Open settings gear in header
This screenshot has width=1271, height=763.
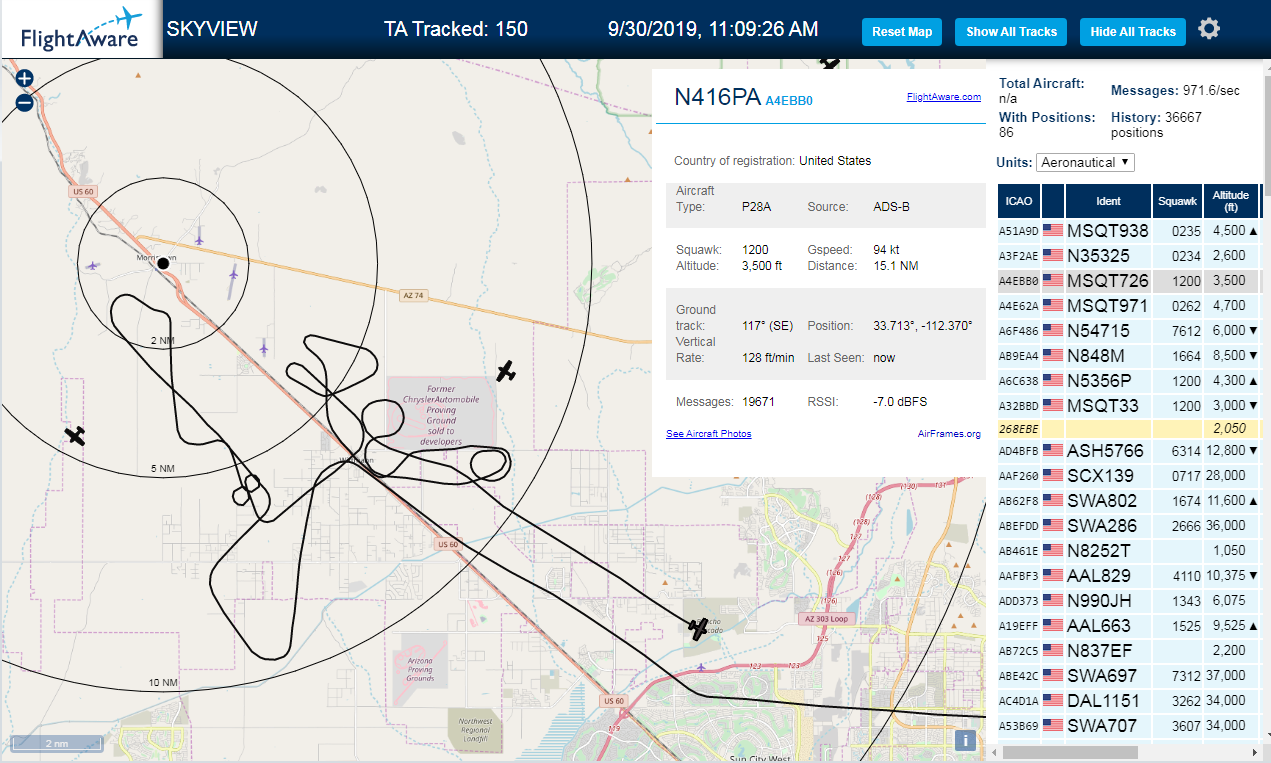[1209, 29]
